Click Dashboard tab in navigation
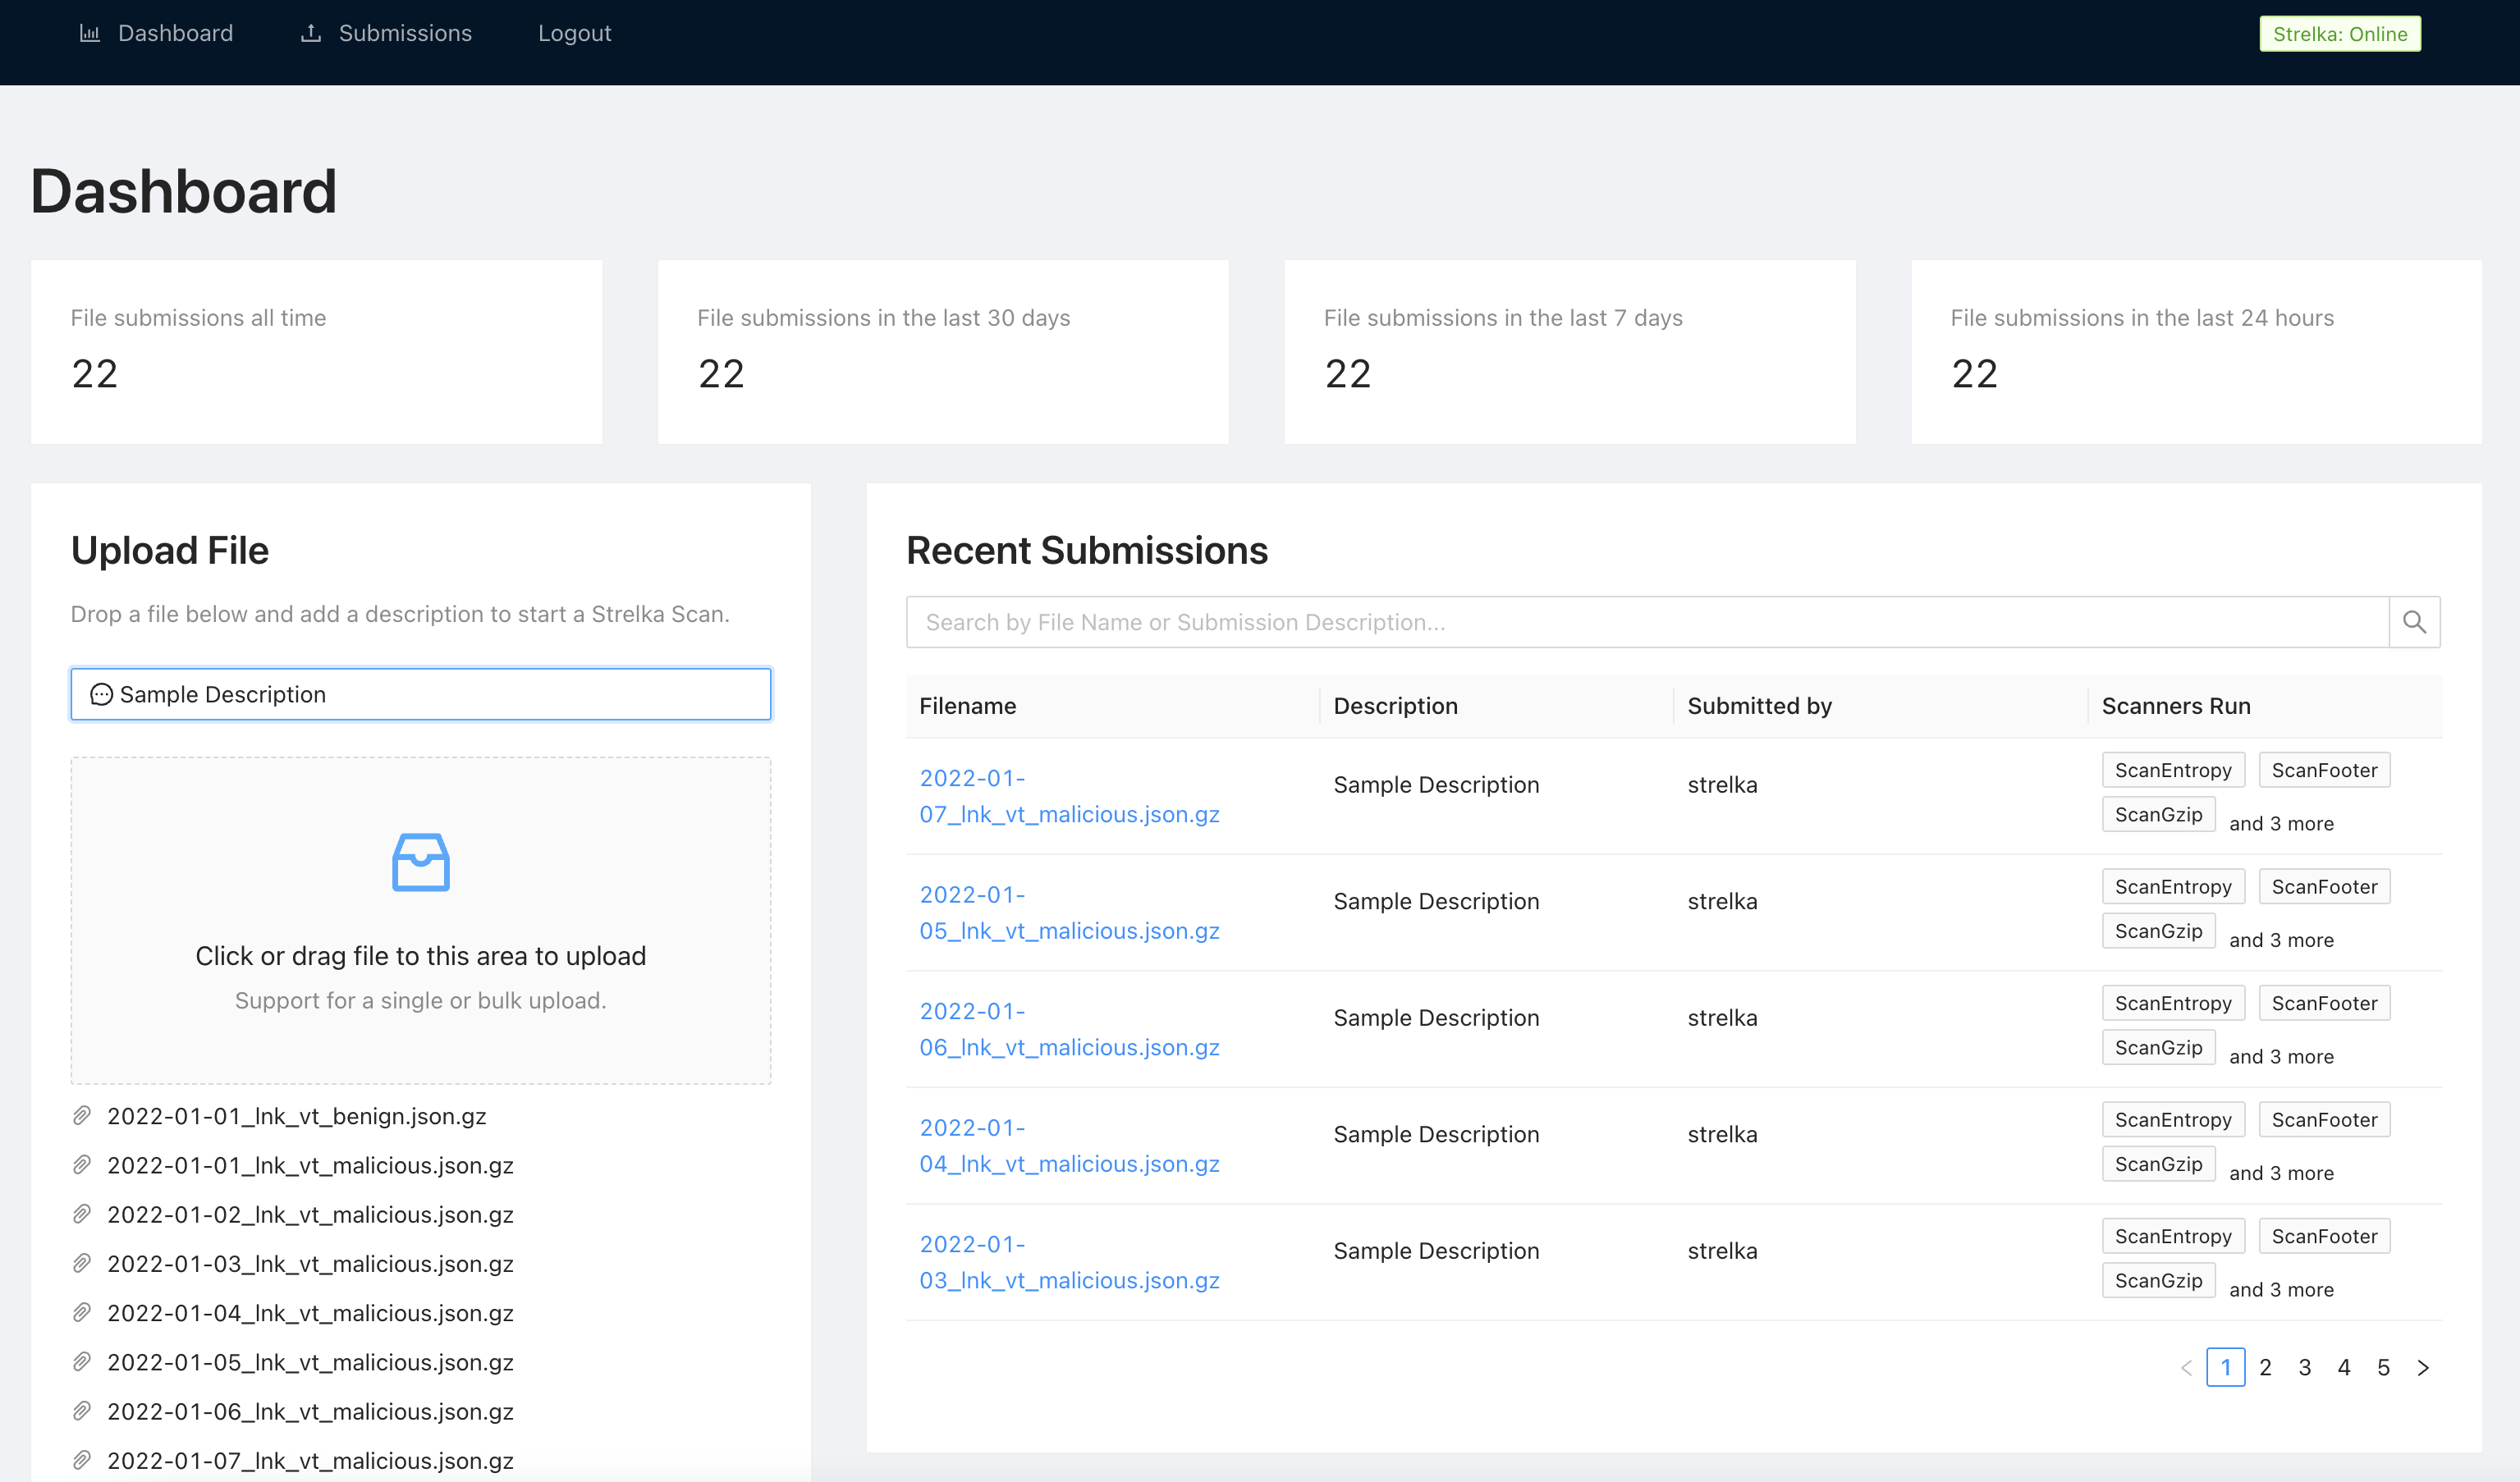The width and height of the screenshot is (2520, 1482). (153, 32)
